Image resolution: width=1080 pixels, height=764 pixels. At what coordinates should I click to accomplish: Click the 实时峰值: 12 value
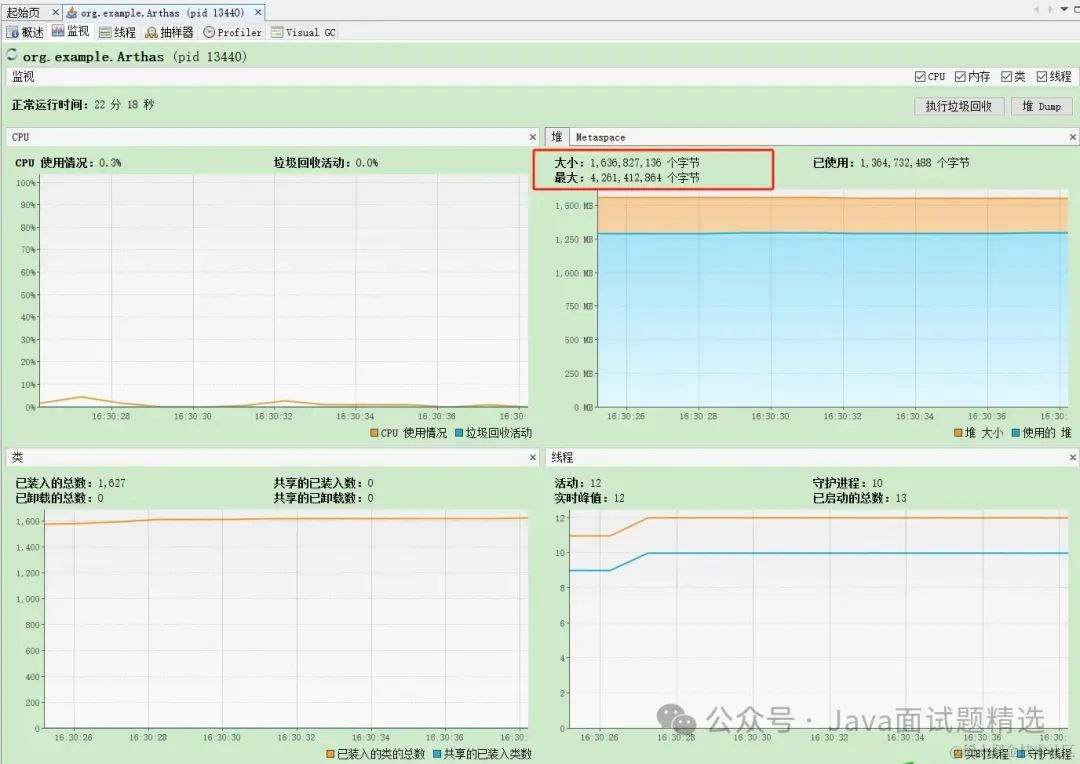point(590,498)
